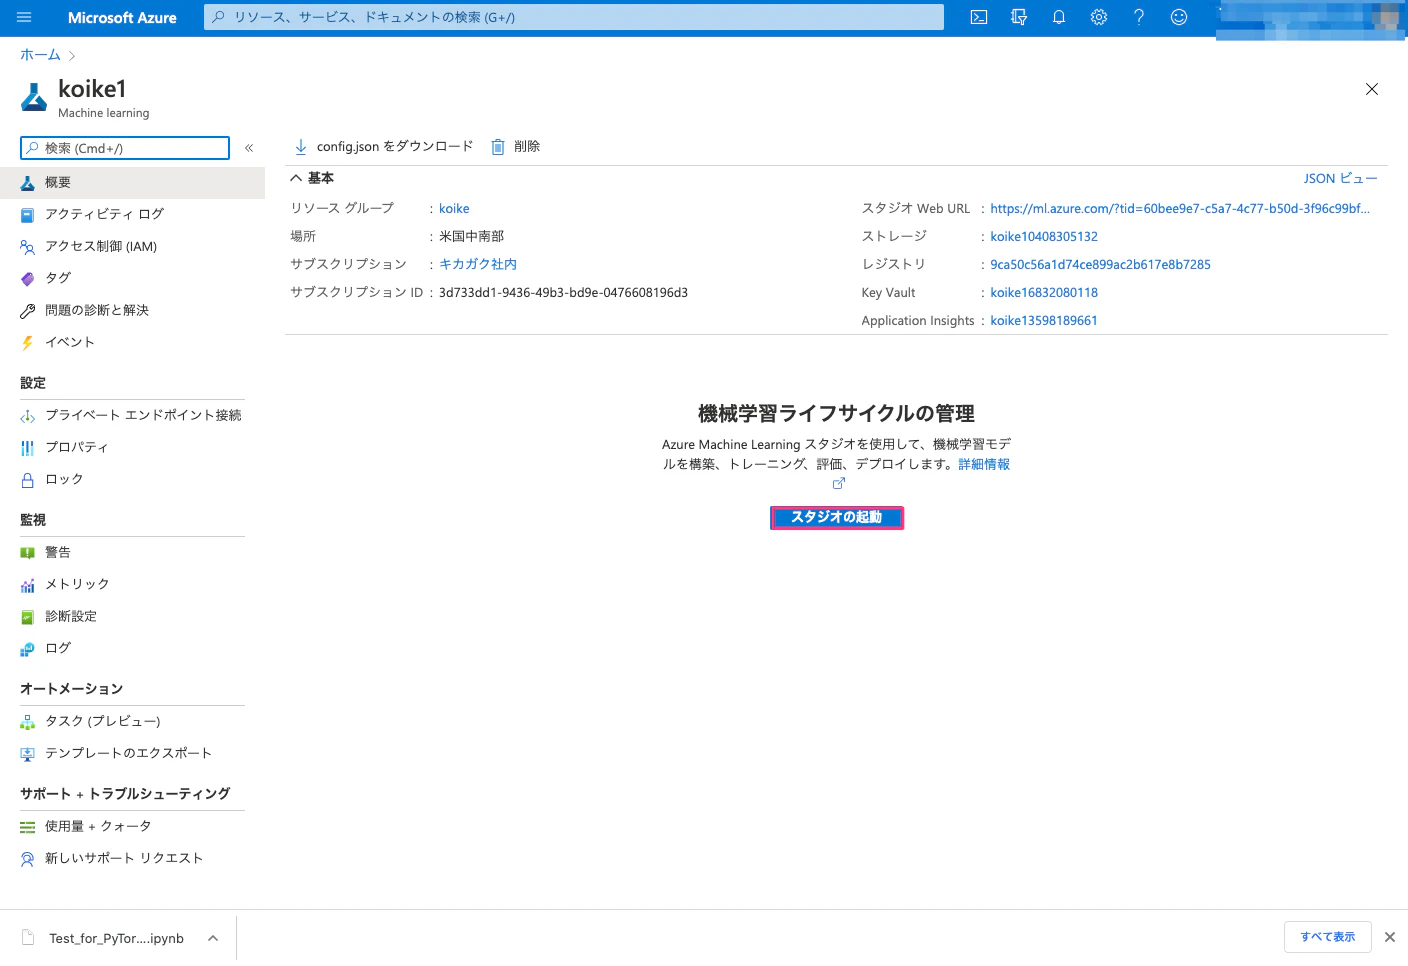This screenshot has width=1408, height=966.
Task: Click the 詳細情報 external link icon
Action: (839, 483)
